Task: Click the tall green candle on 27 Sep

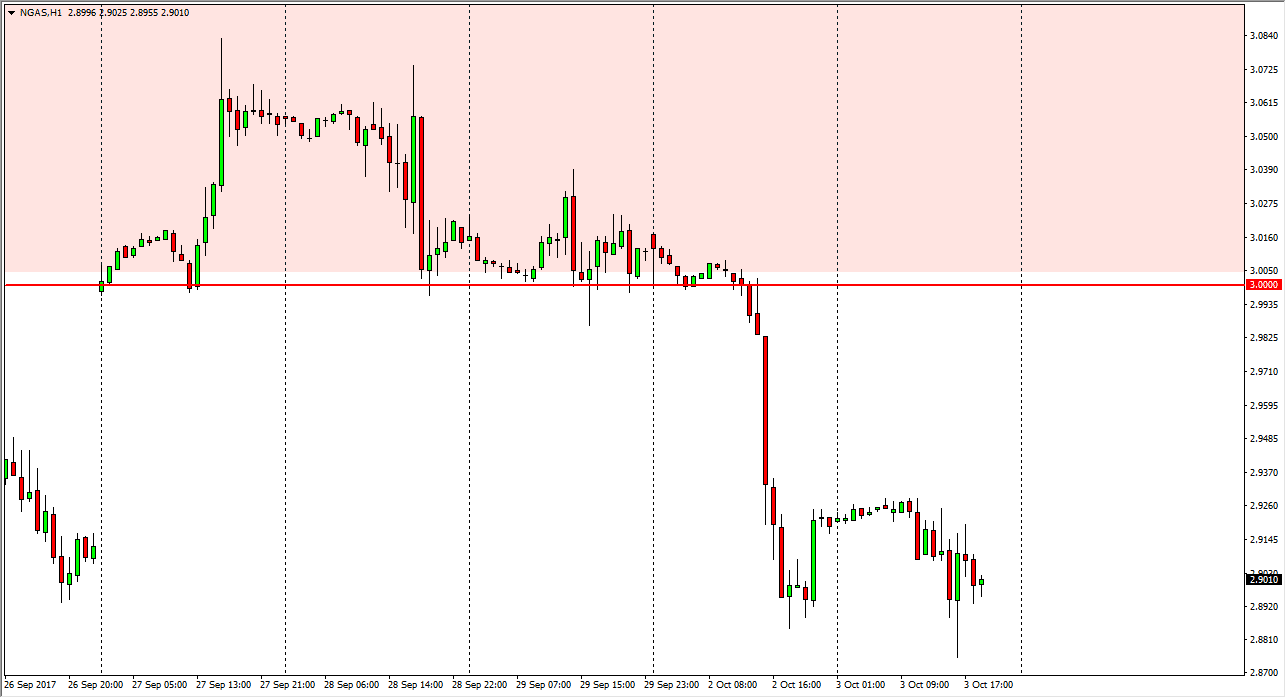Action: click(x=221, y=142)
